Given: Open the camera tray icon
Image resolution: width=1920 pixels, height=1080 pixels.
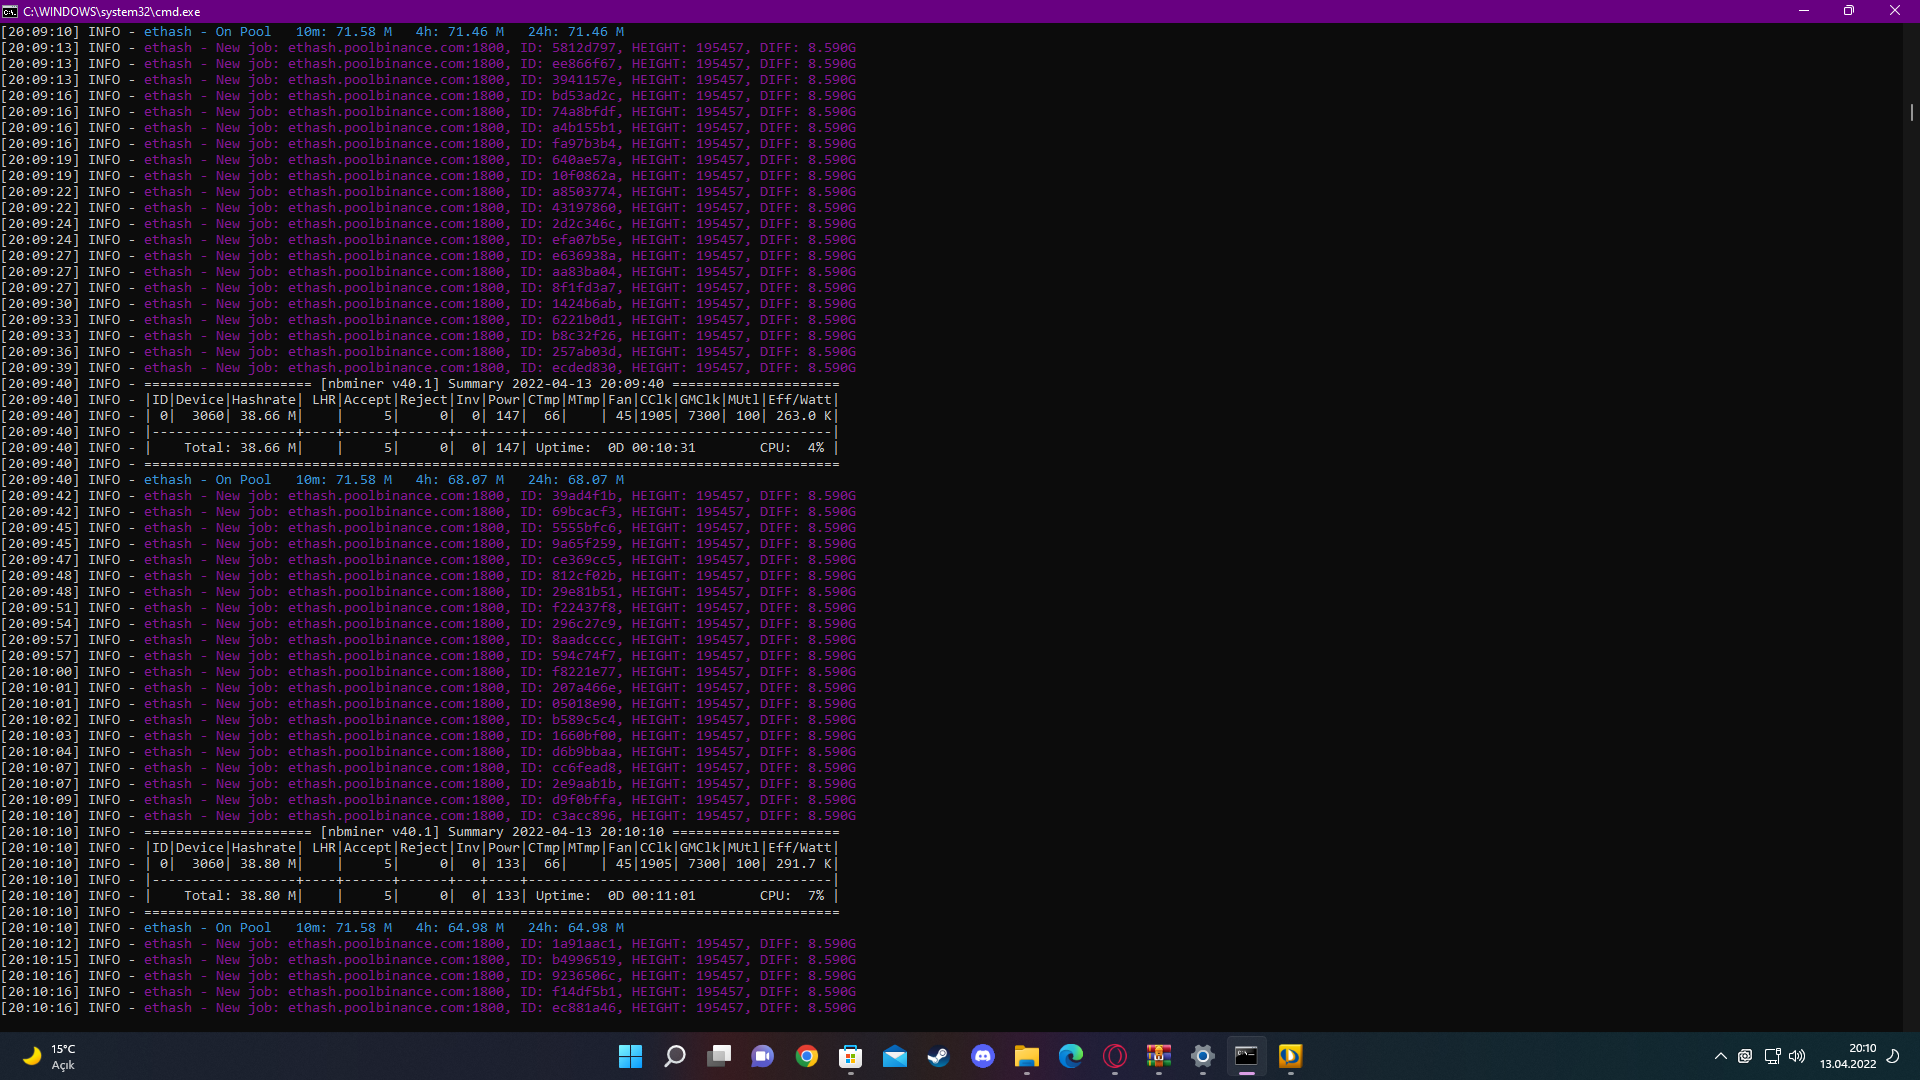Looking at the screenshot, I should (x=1746, y=1056).
